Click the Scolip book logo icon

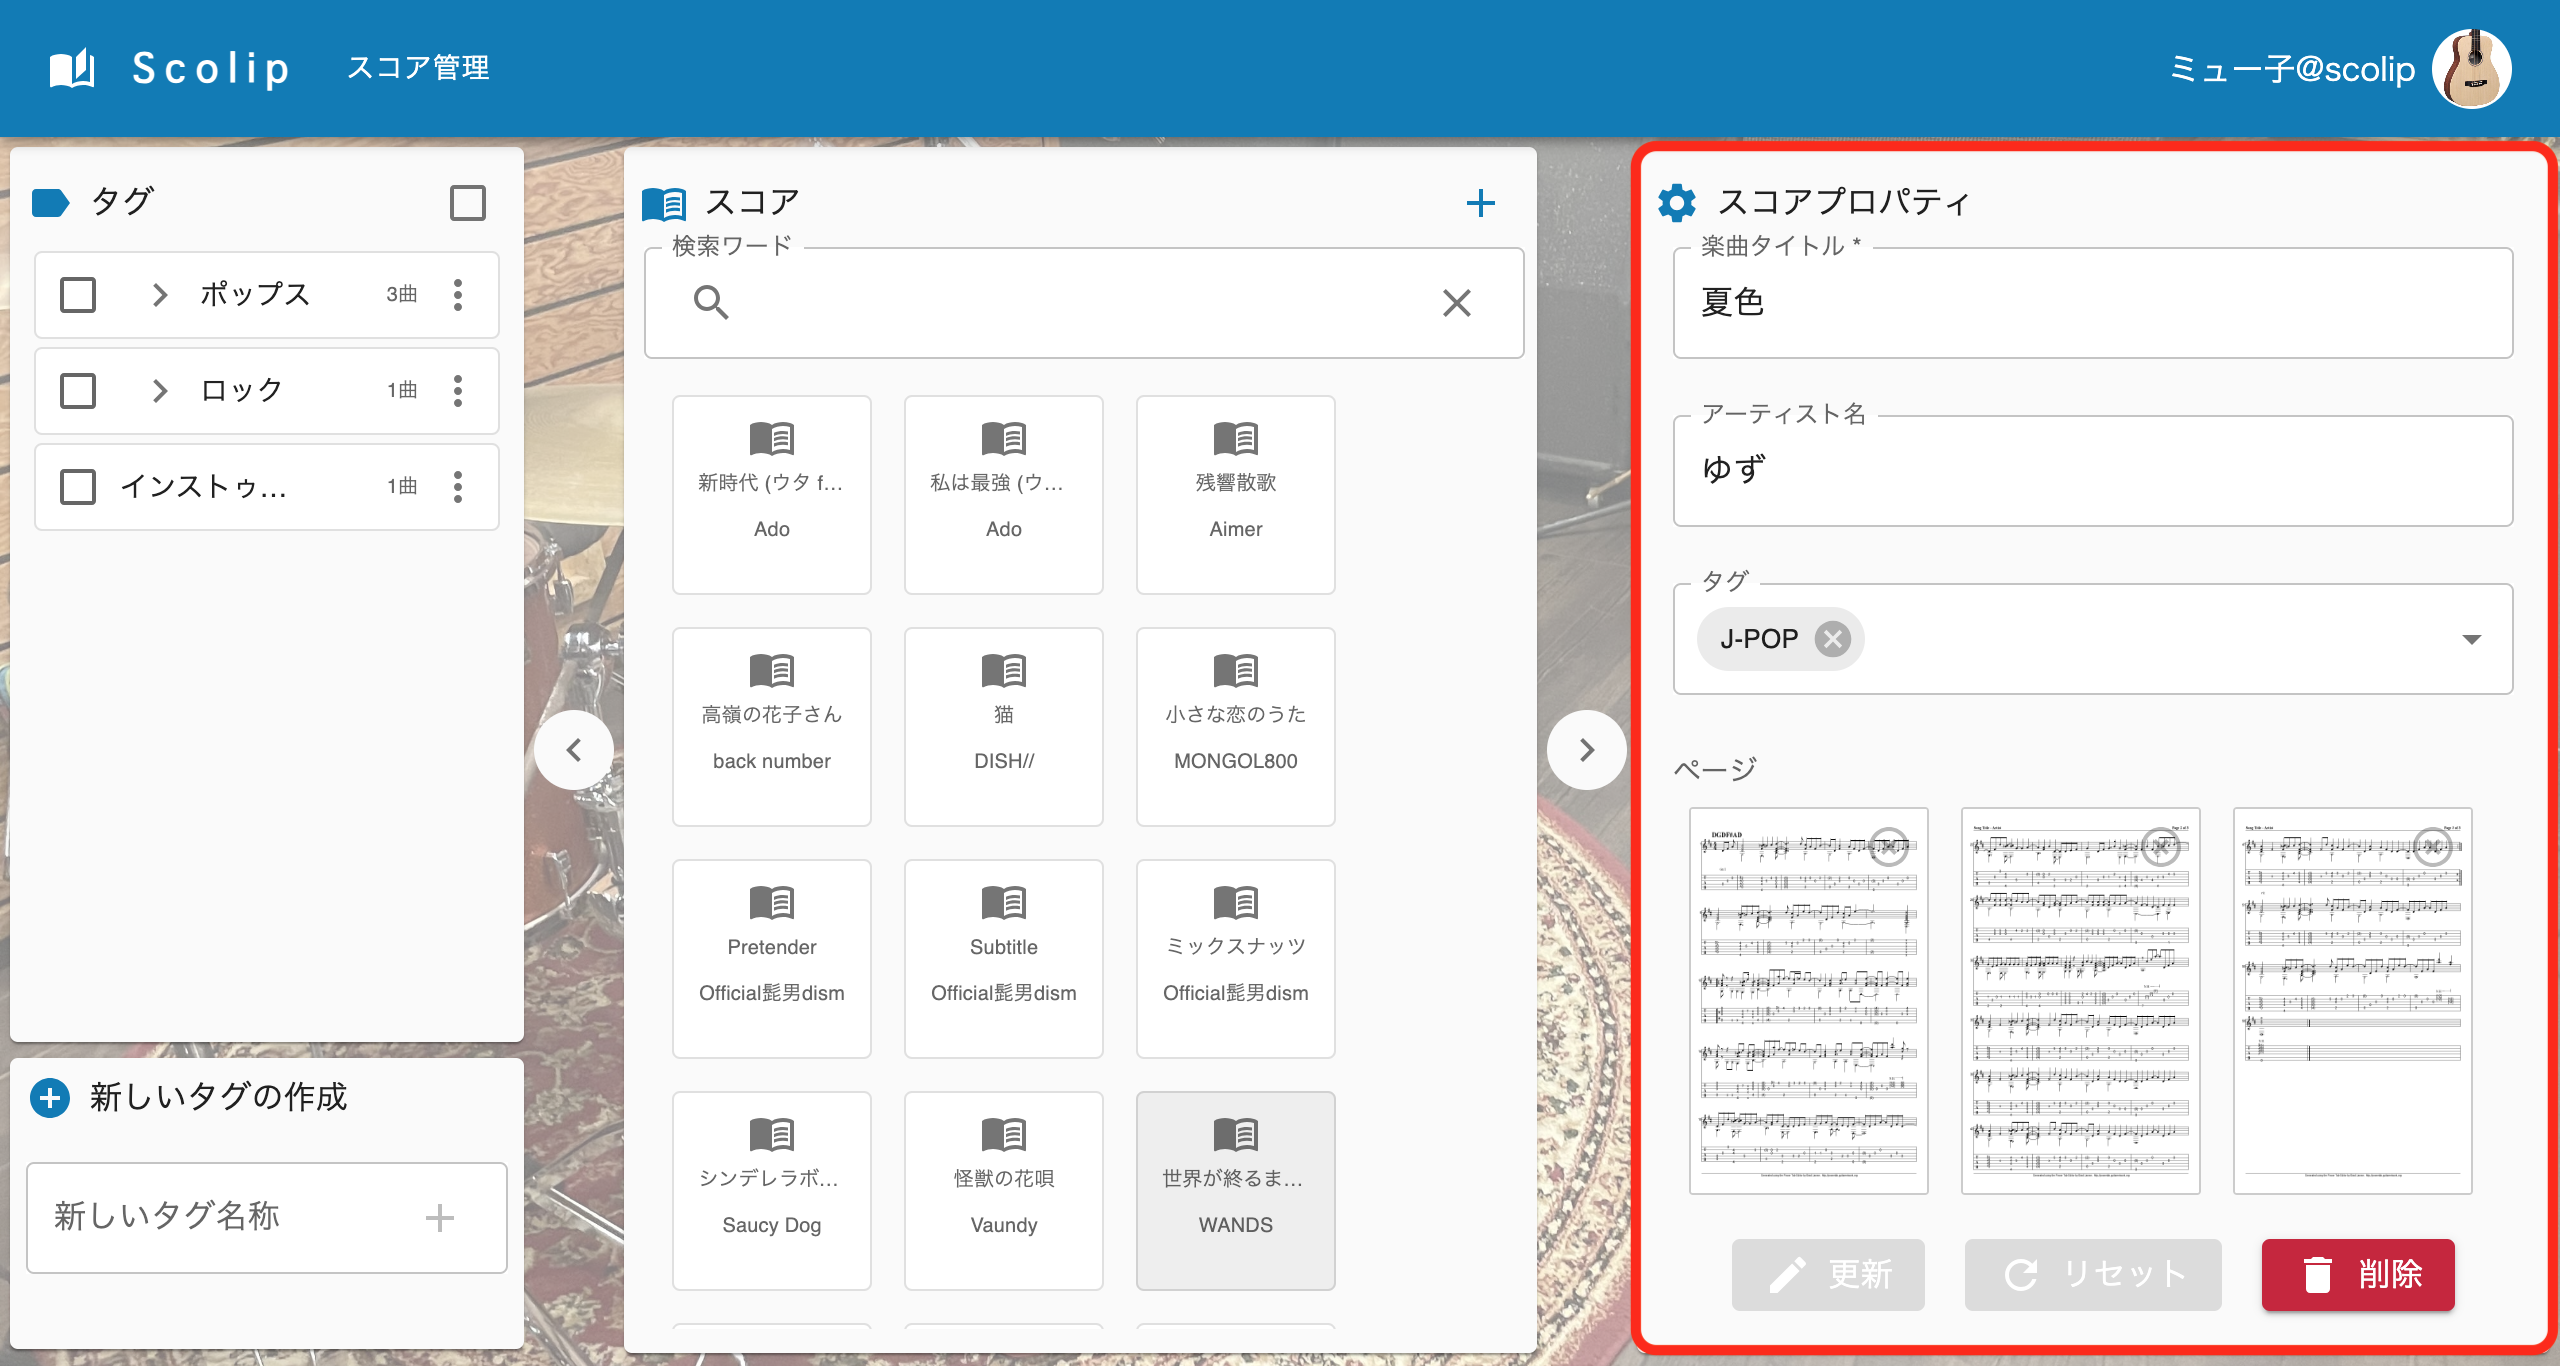(72, 68)
